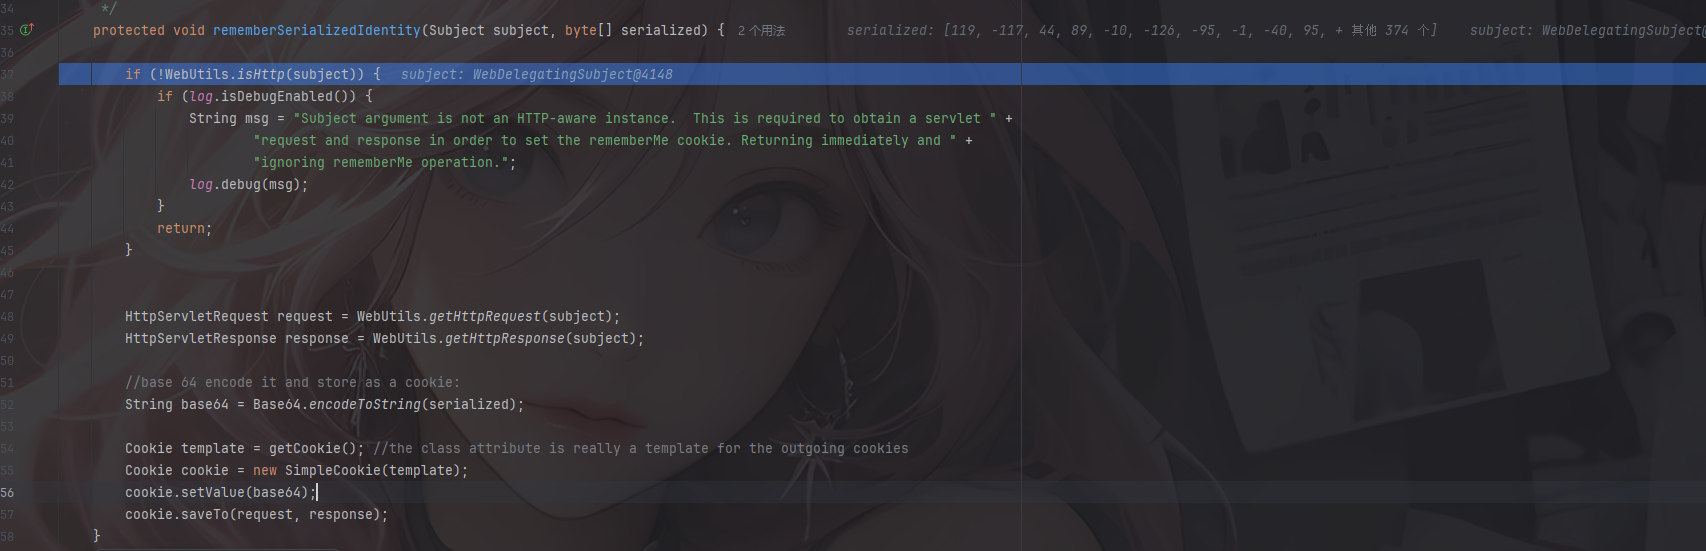
Task: Click the rememberSerializedIdentity method name
Action: coord(316,31)
